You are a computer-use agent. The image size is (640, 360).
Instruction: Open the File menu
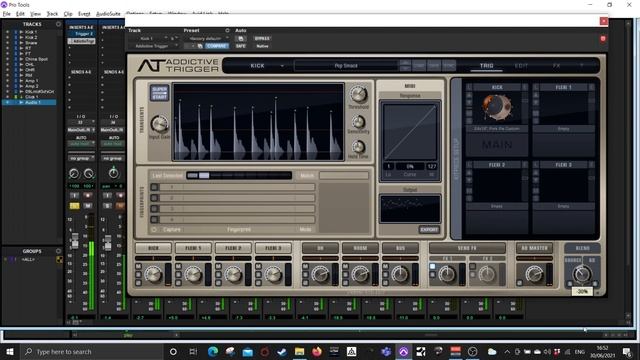(x=7, y=14)
